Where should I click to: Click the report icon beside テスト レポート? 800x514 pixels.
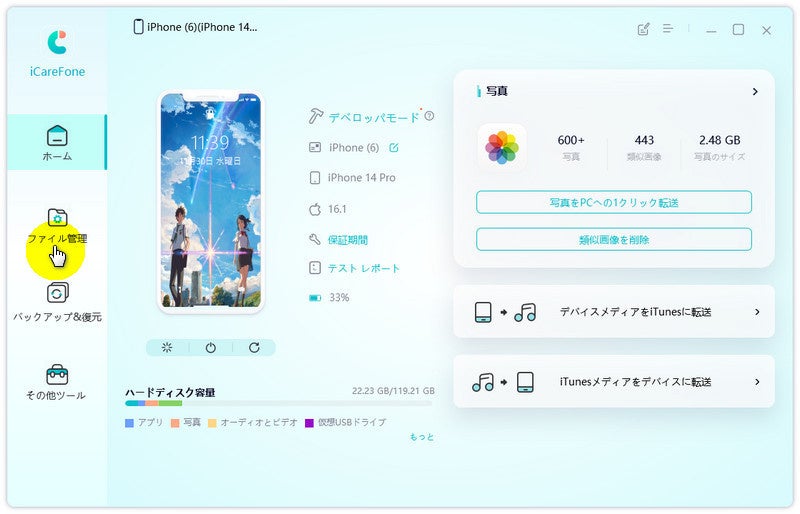315,268
